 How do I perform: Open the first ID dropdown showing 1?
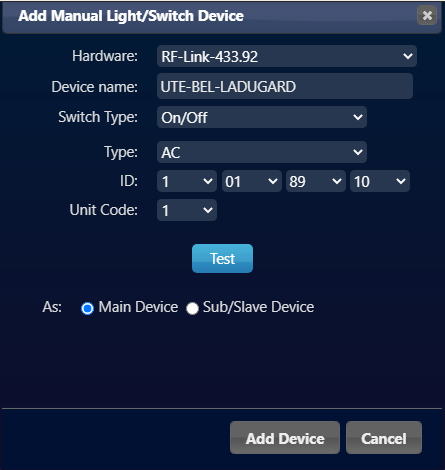tap(187, 181)
